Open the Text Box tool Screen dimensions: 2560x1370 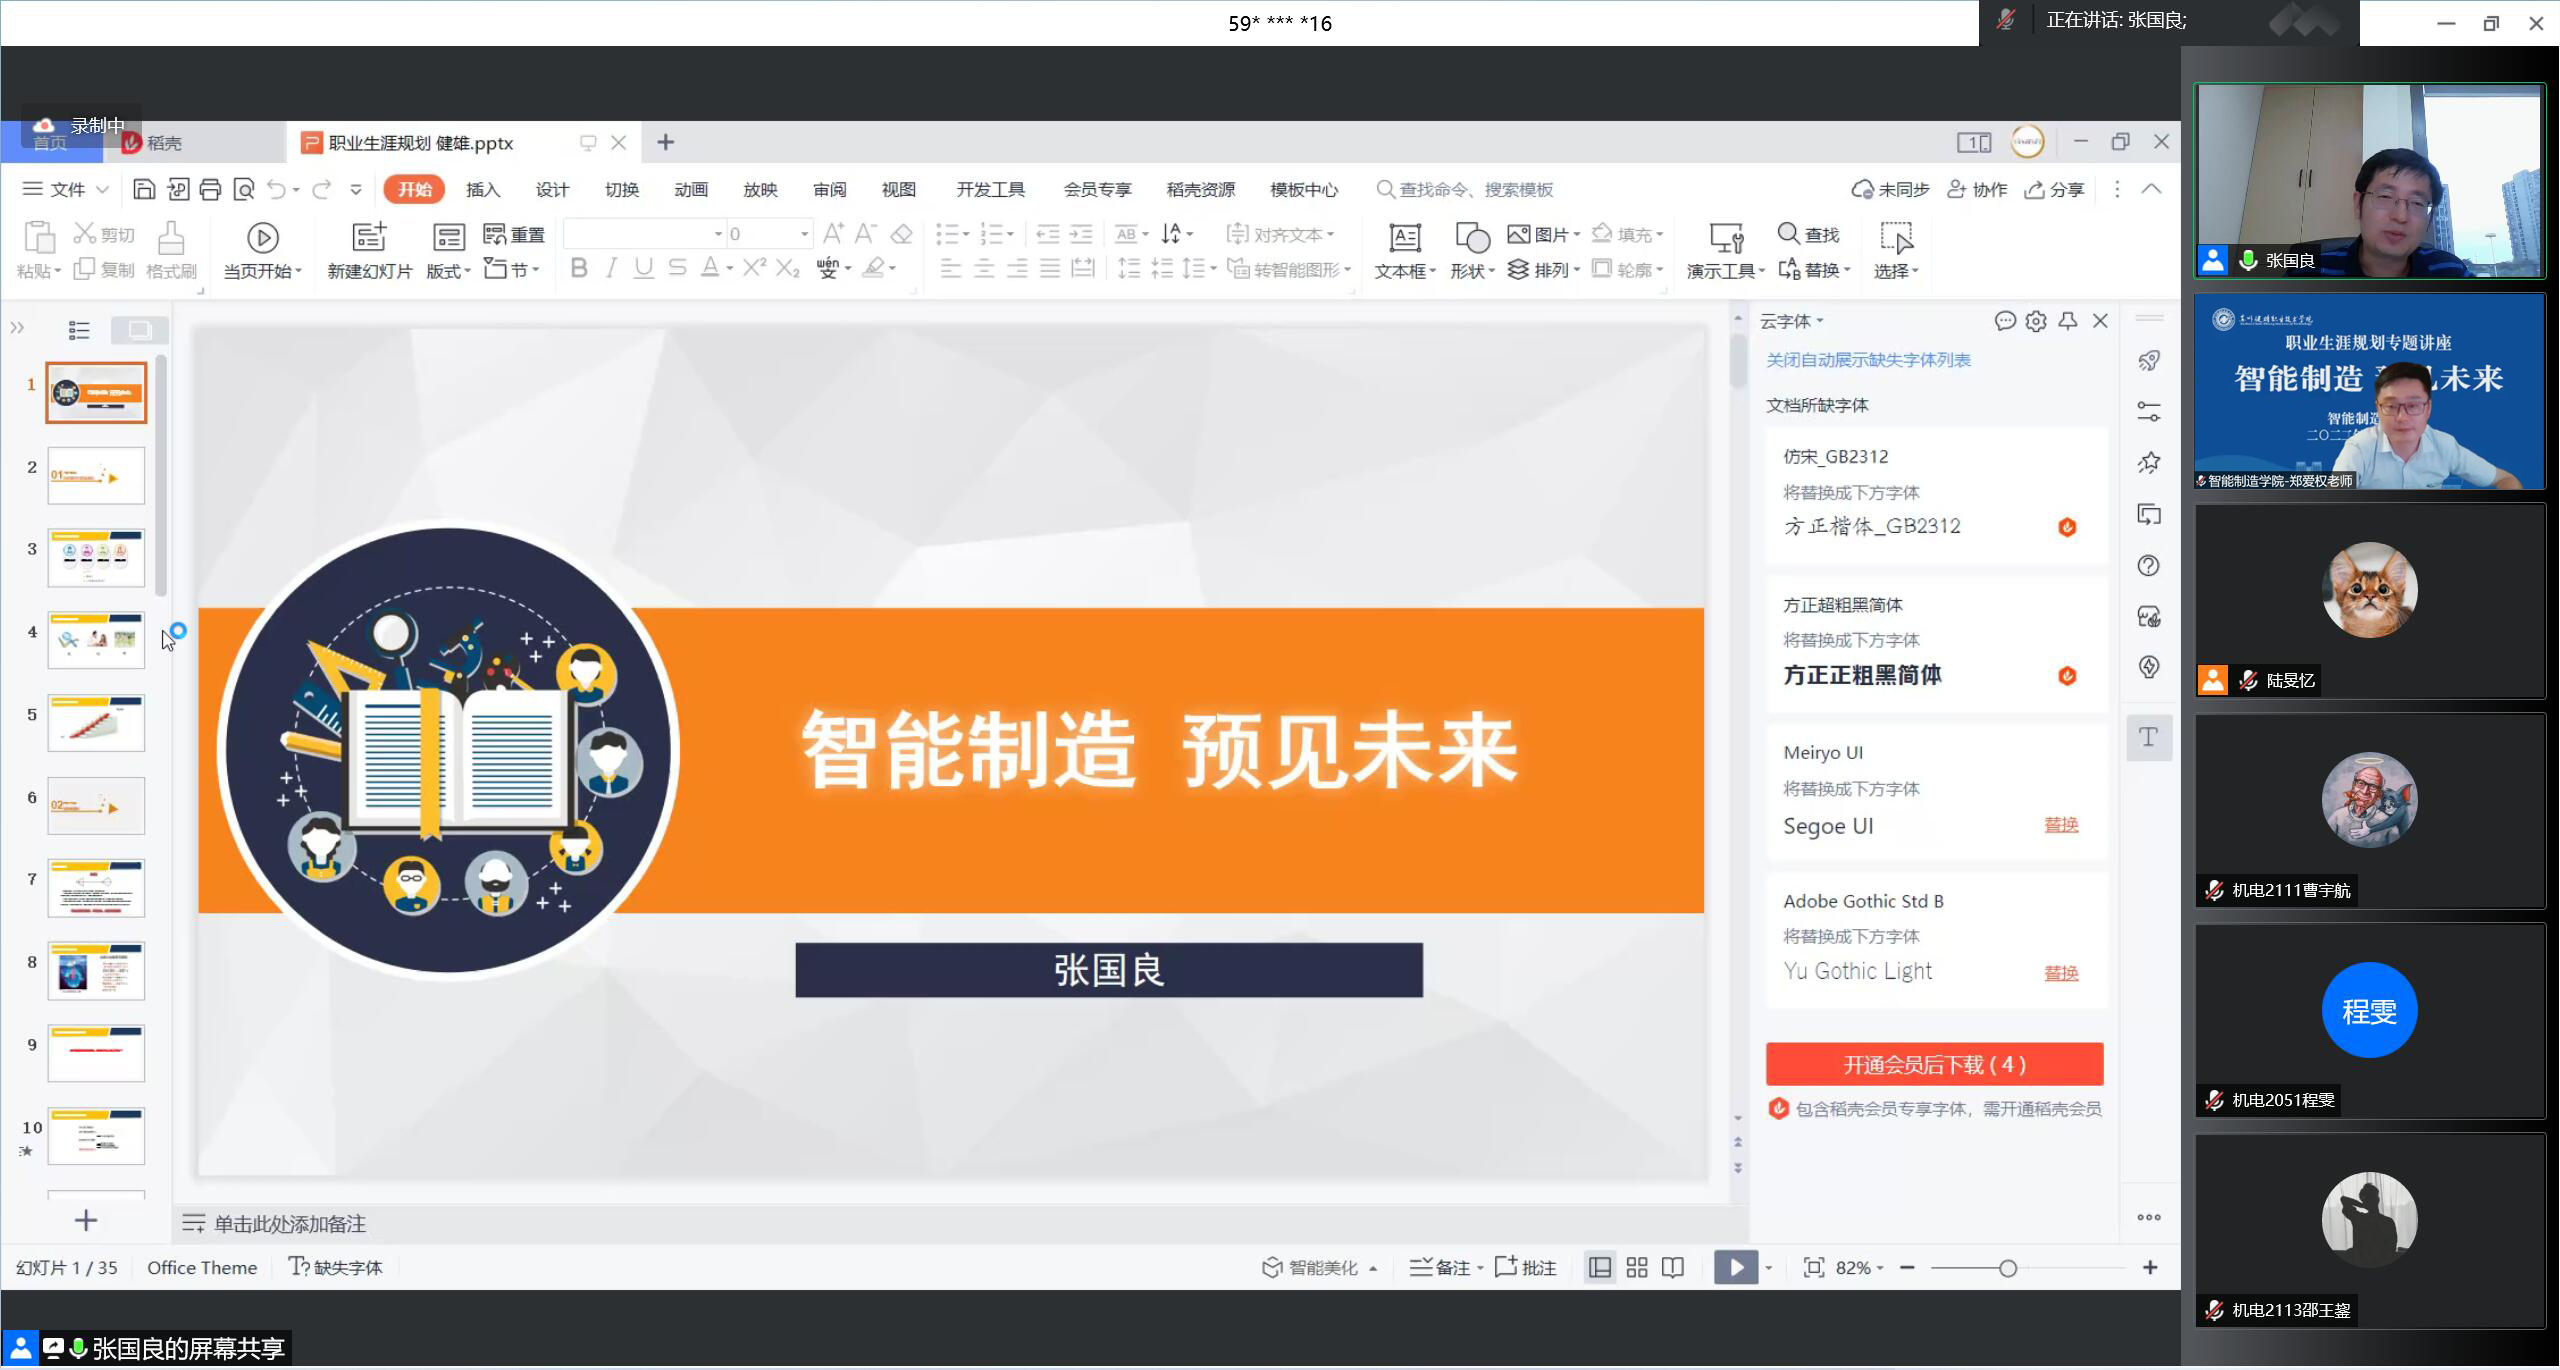tap(1404, 238)
